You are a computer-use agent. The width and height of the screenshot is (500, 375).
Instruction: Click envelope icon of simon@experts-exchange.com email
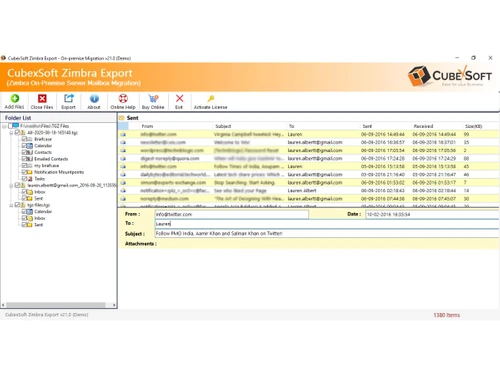point(123,183)
